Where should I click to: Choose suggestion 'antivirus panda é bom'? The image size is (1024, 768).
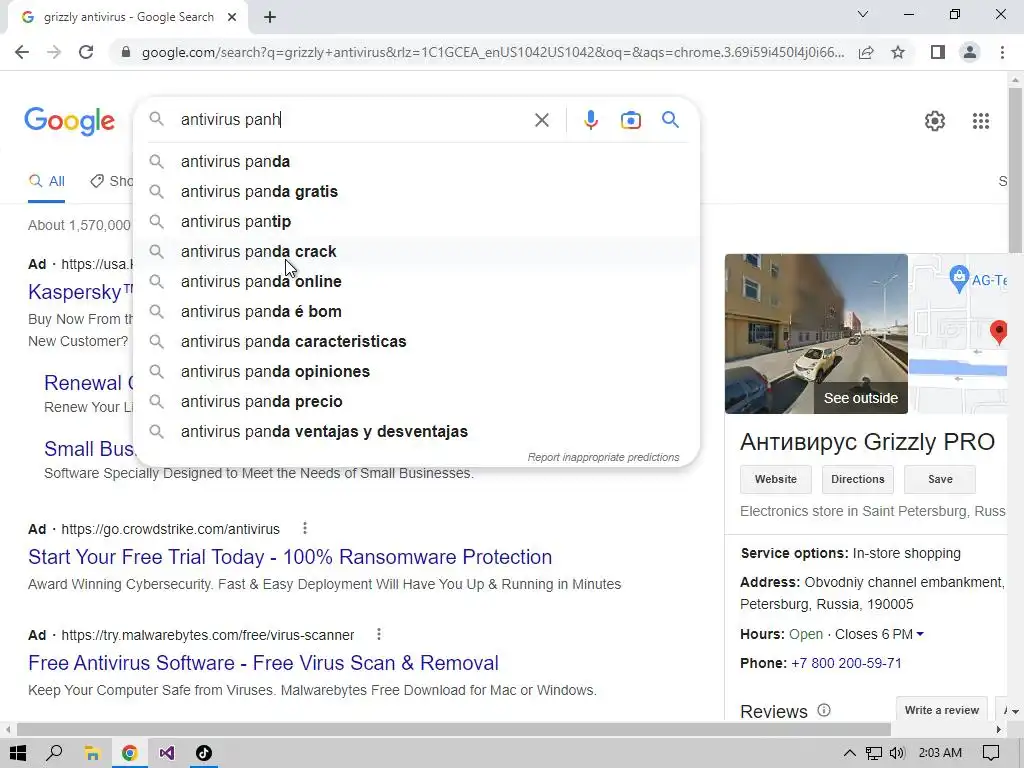(x=416, y=312)
